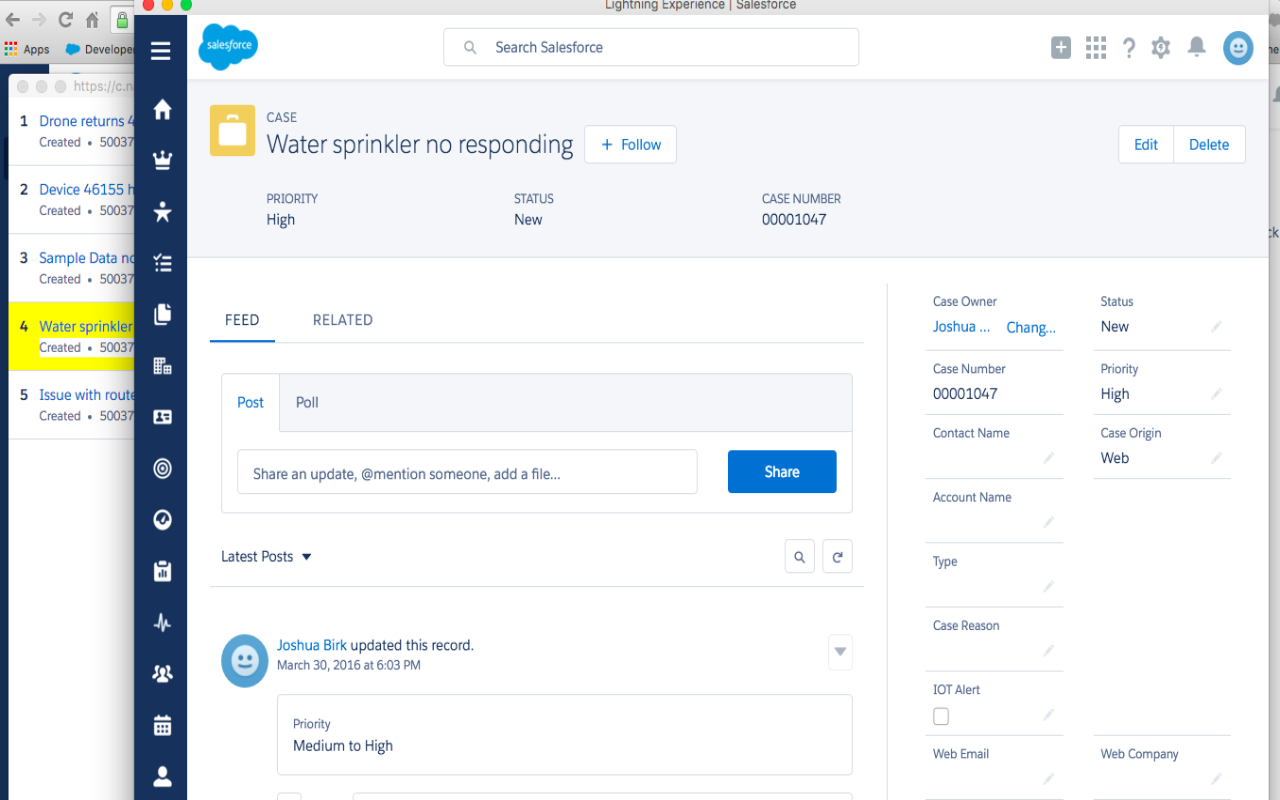Collapse the hamburger navigation menu
Image resolution: width=1280 pixels, height=800 pixels.
tap(161, 50)
